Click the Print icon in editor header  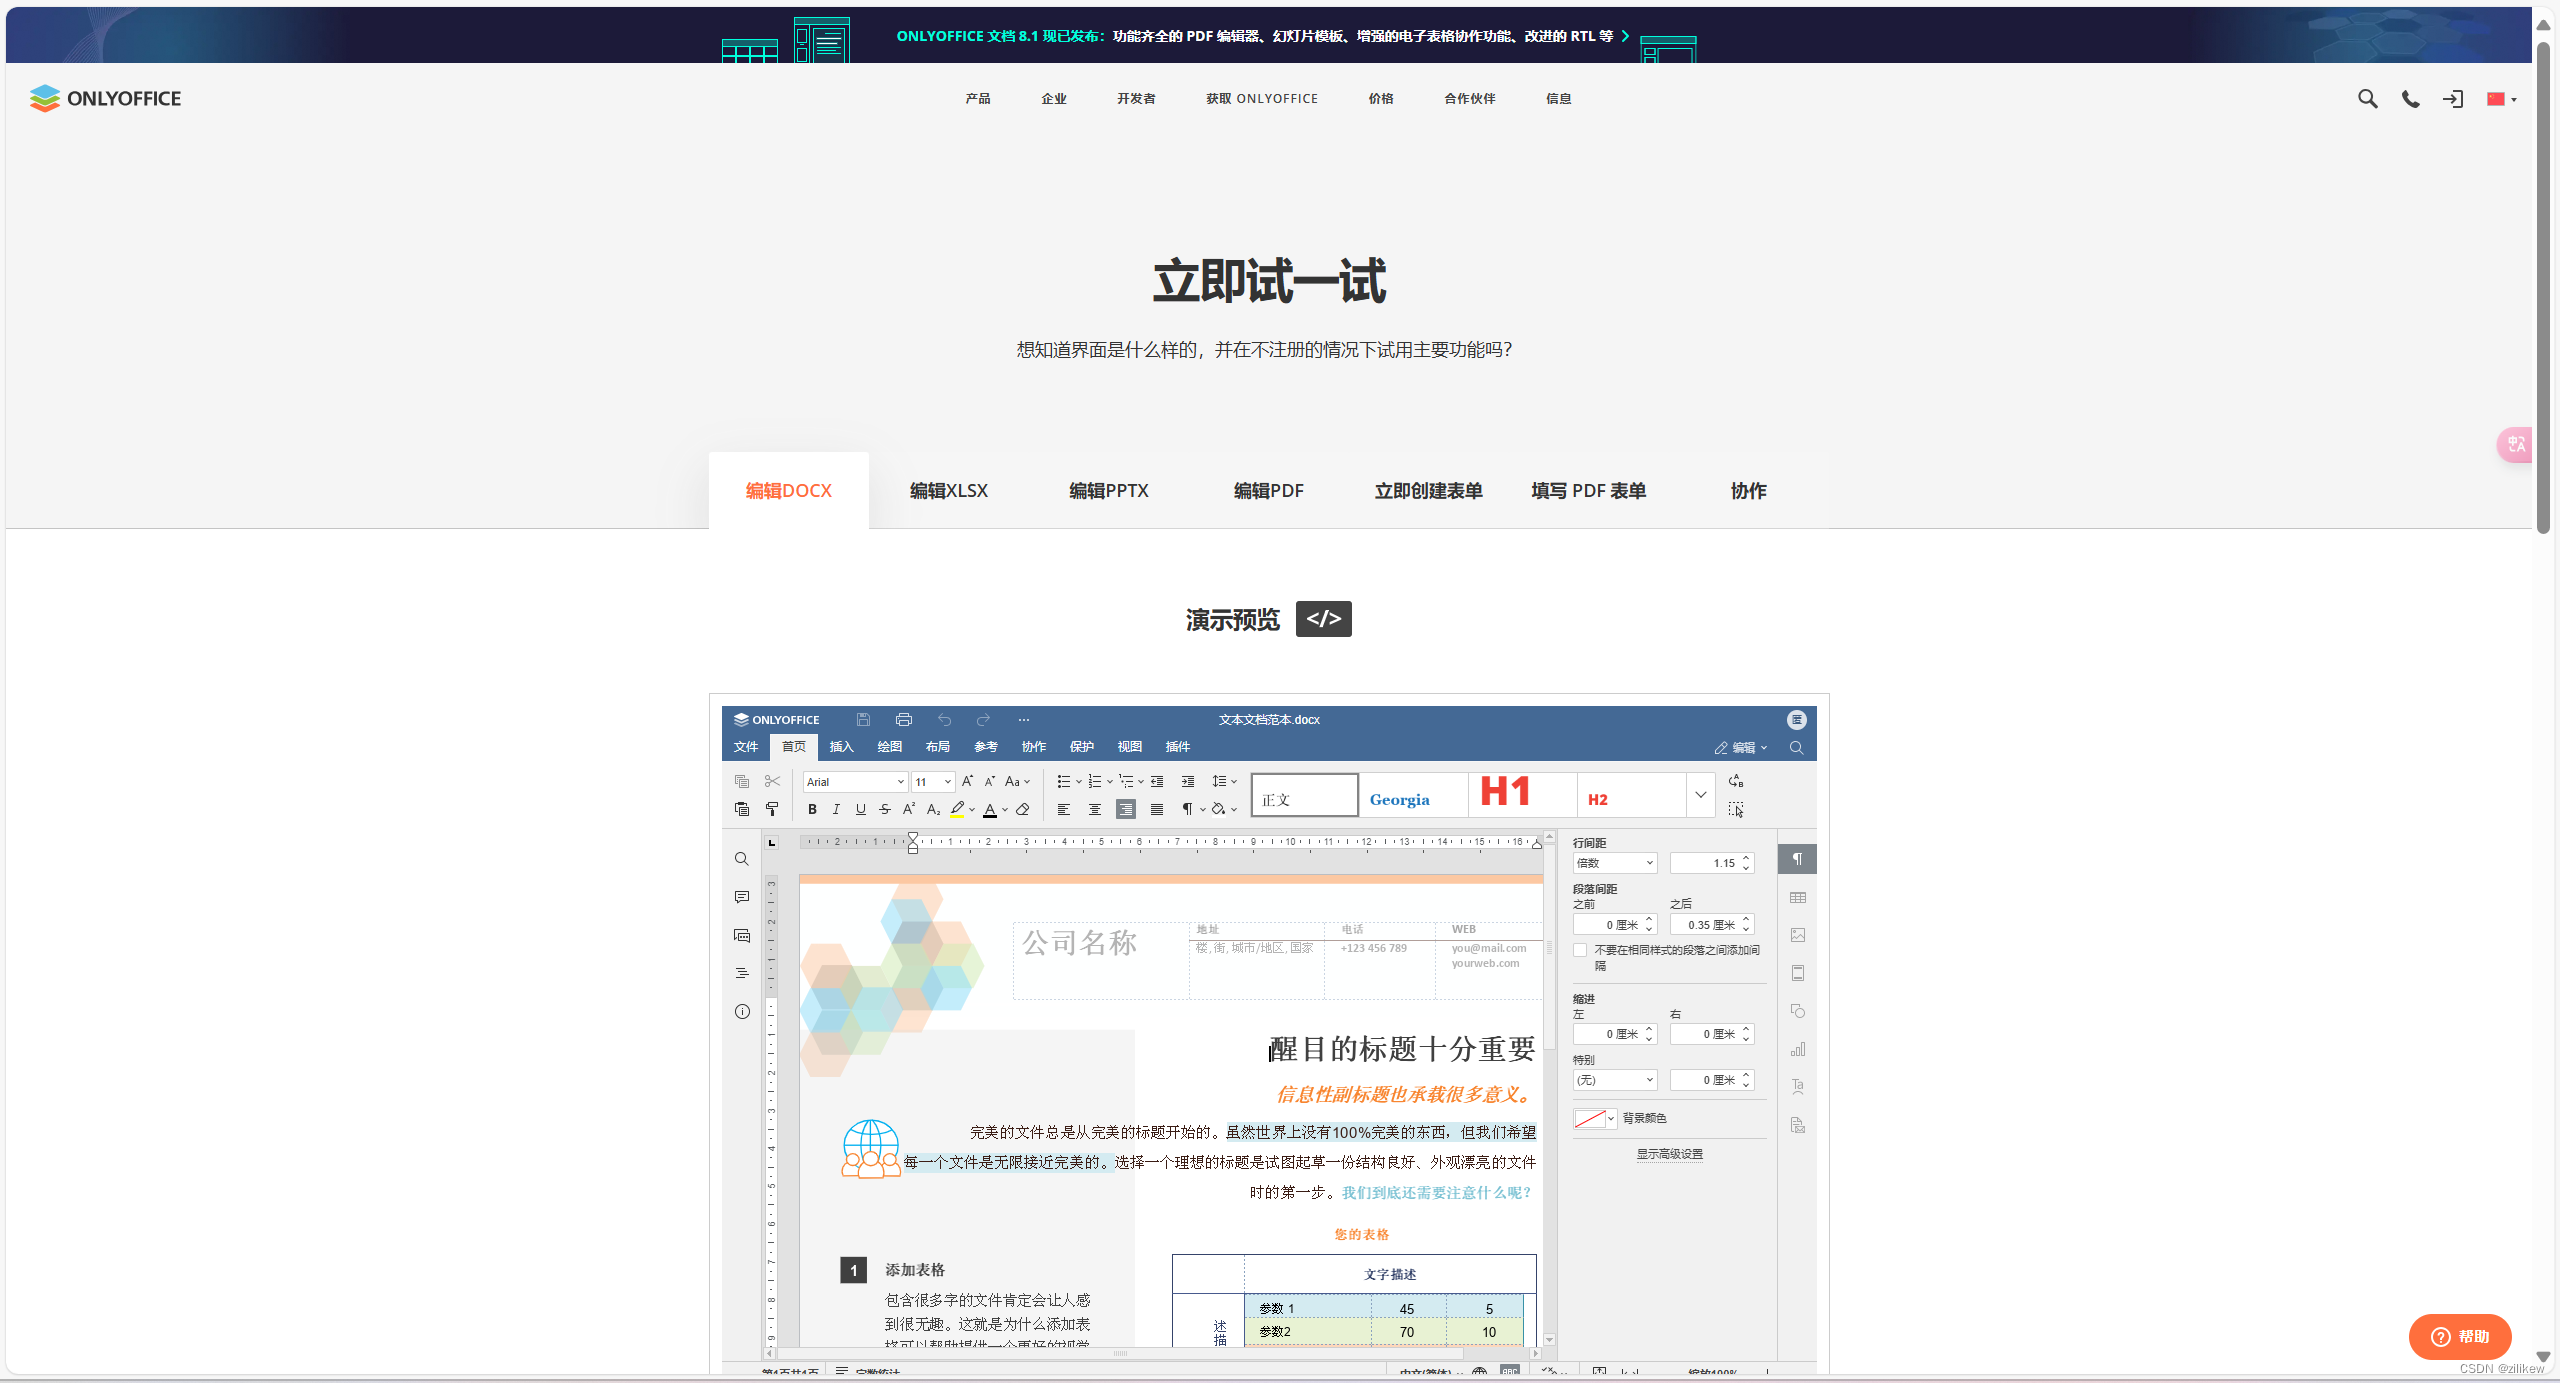click(x=904, y=719)
